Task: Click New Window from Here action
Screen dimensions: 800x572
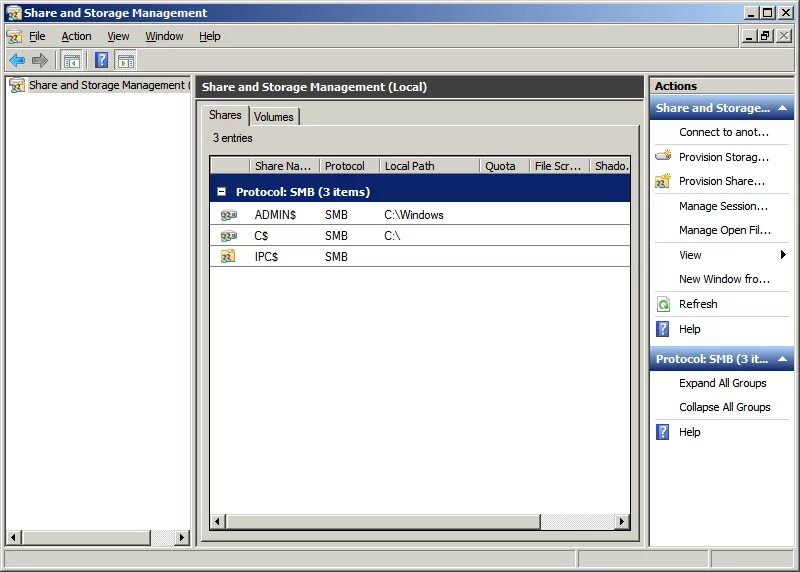Action: (724, 279)
